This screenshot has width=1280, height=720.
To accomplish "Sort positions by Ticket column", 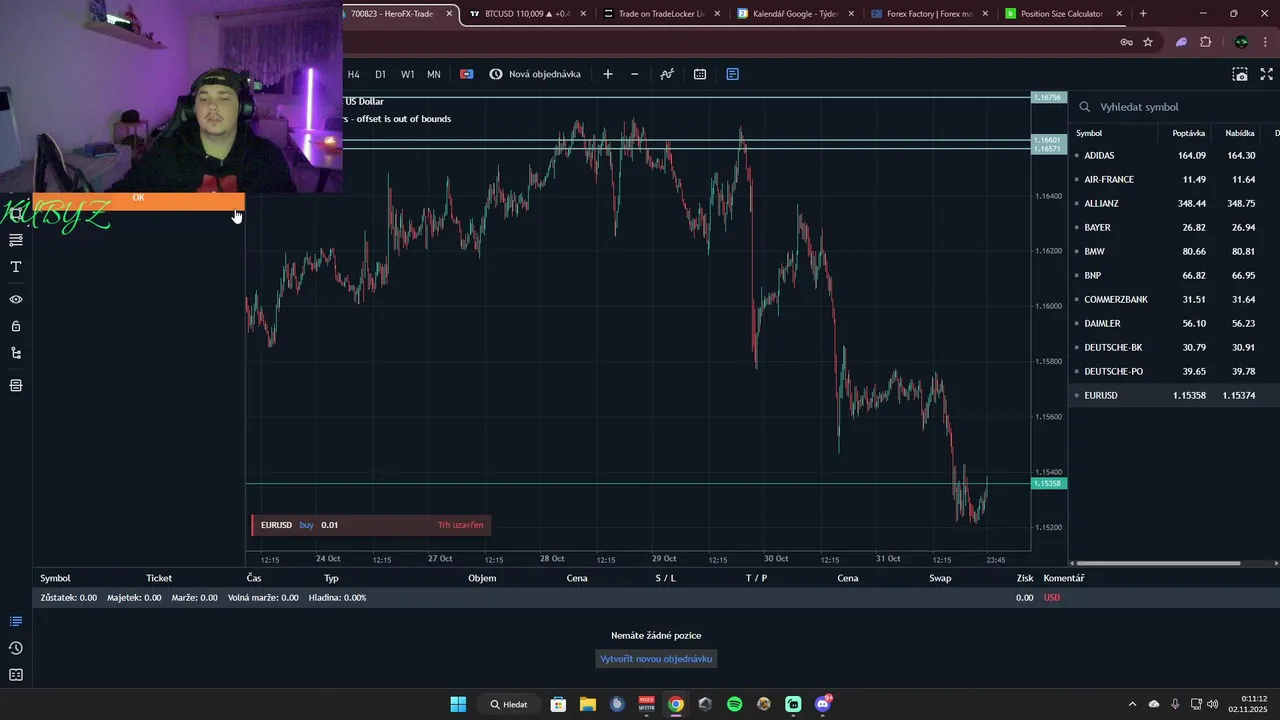I will pyautogui.click(x=159, y=578).
